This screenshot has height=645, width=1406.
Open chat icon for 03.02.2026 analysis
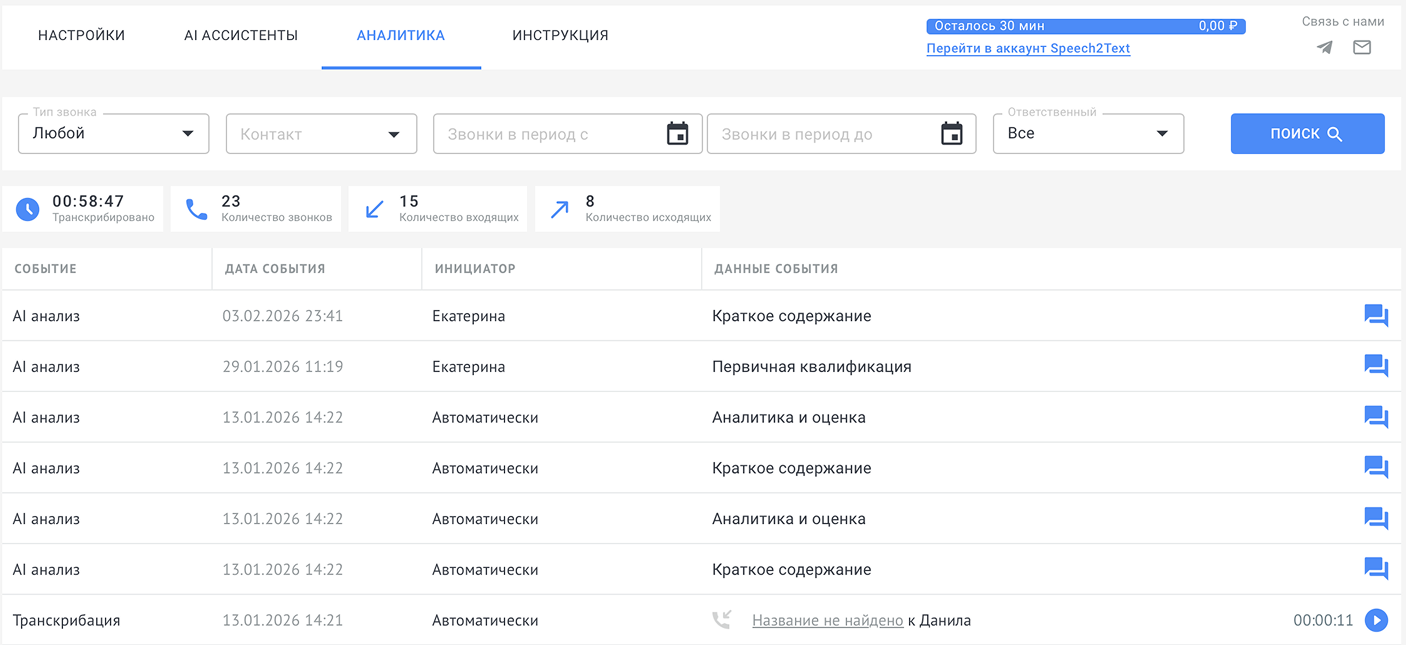[1376, 316]
